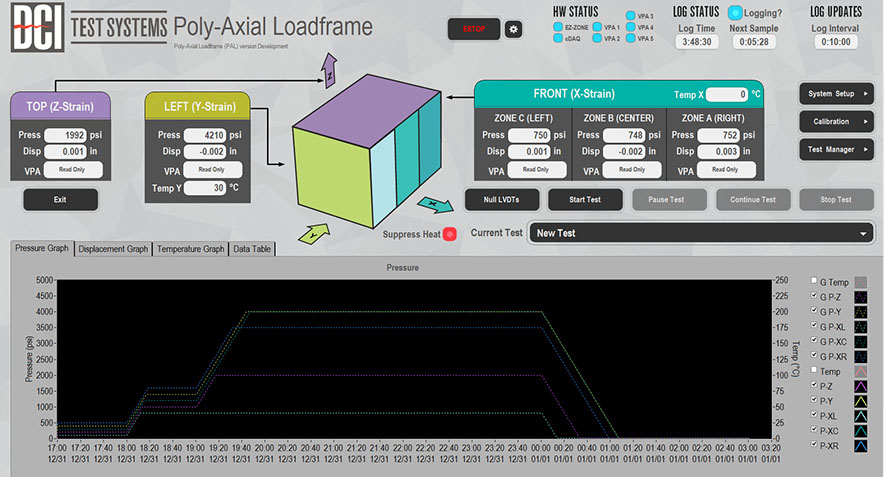Viewport: 884px width, 477px height.
Task: Click the EZ-ZONE hardware status indicator
Action: pyautogui.click(x=558, y=27)
